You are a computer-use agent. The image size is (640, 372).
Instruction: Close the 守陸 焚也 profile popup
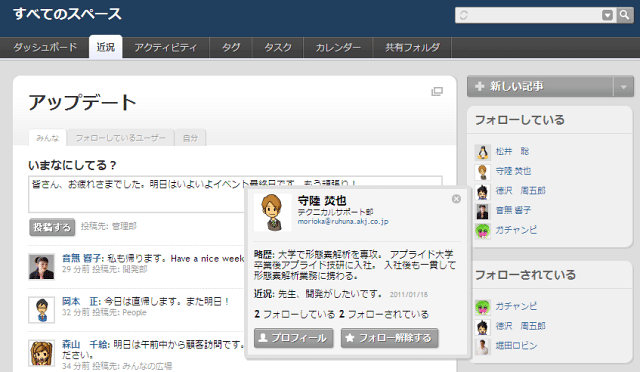click(456, 199)
